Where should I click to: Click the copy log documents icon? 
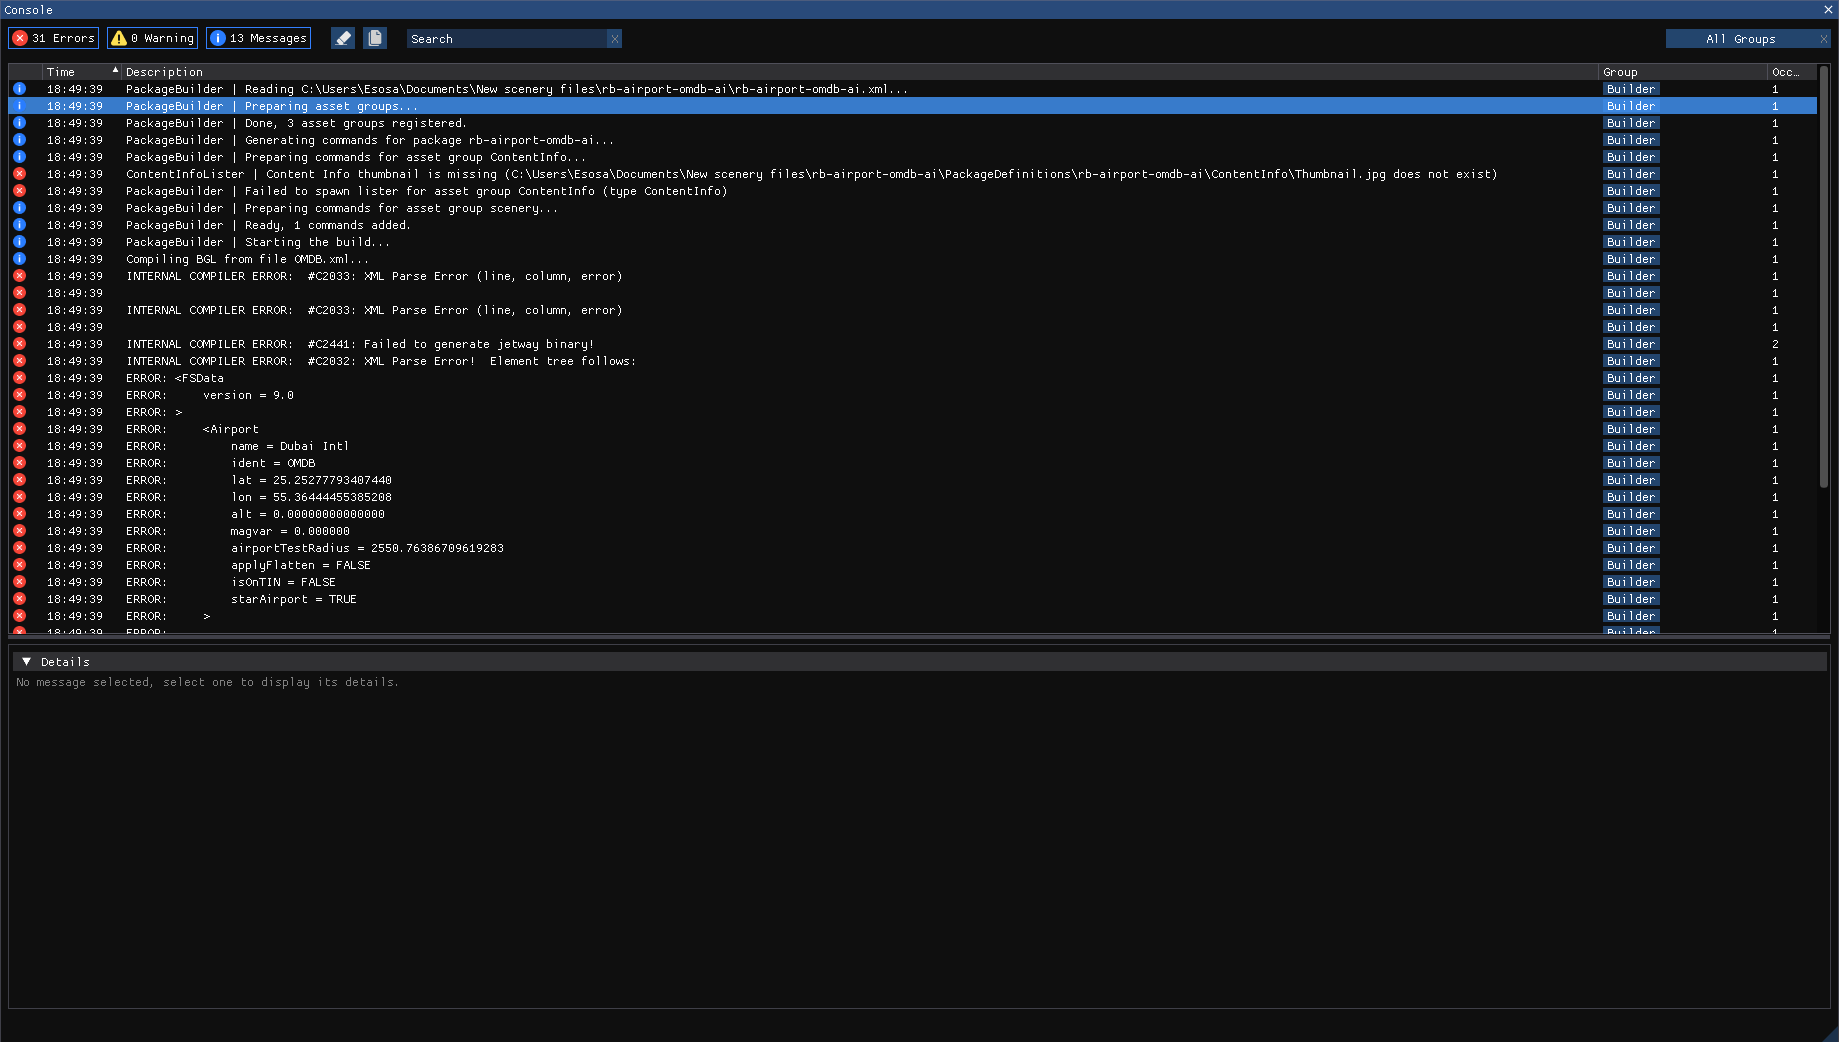point(375,38)
